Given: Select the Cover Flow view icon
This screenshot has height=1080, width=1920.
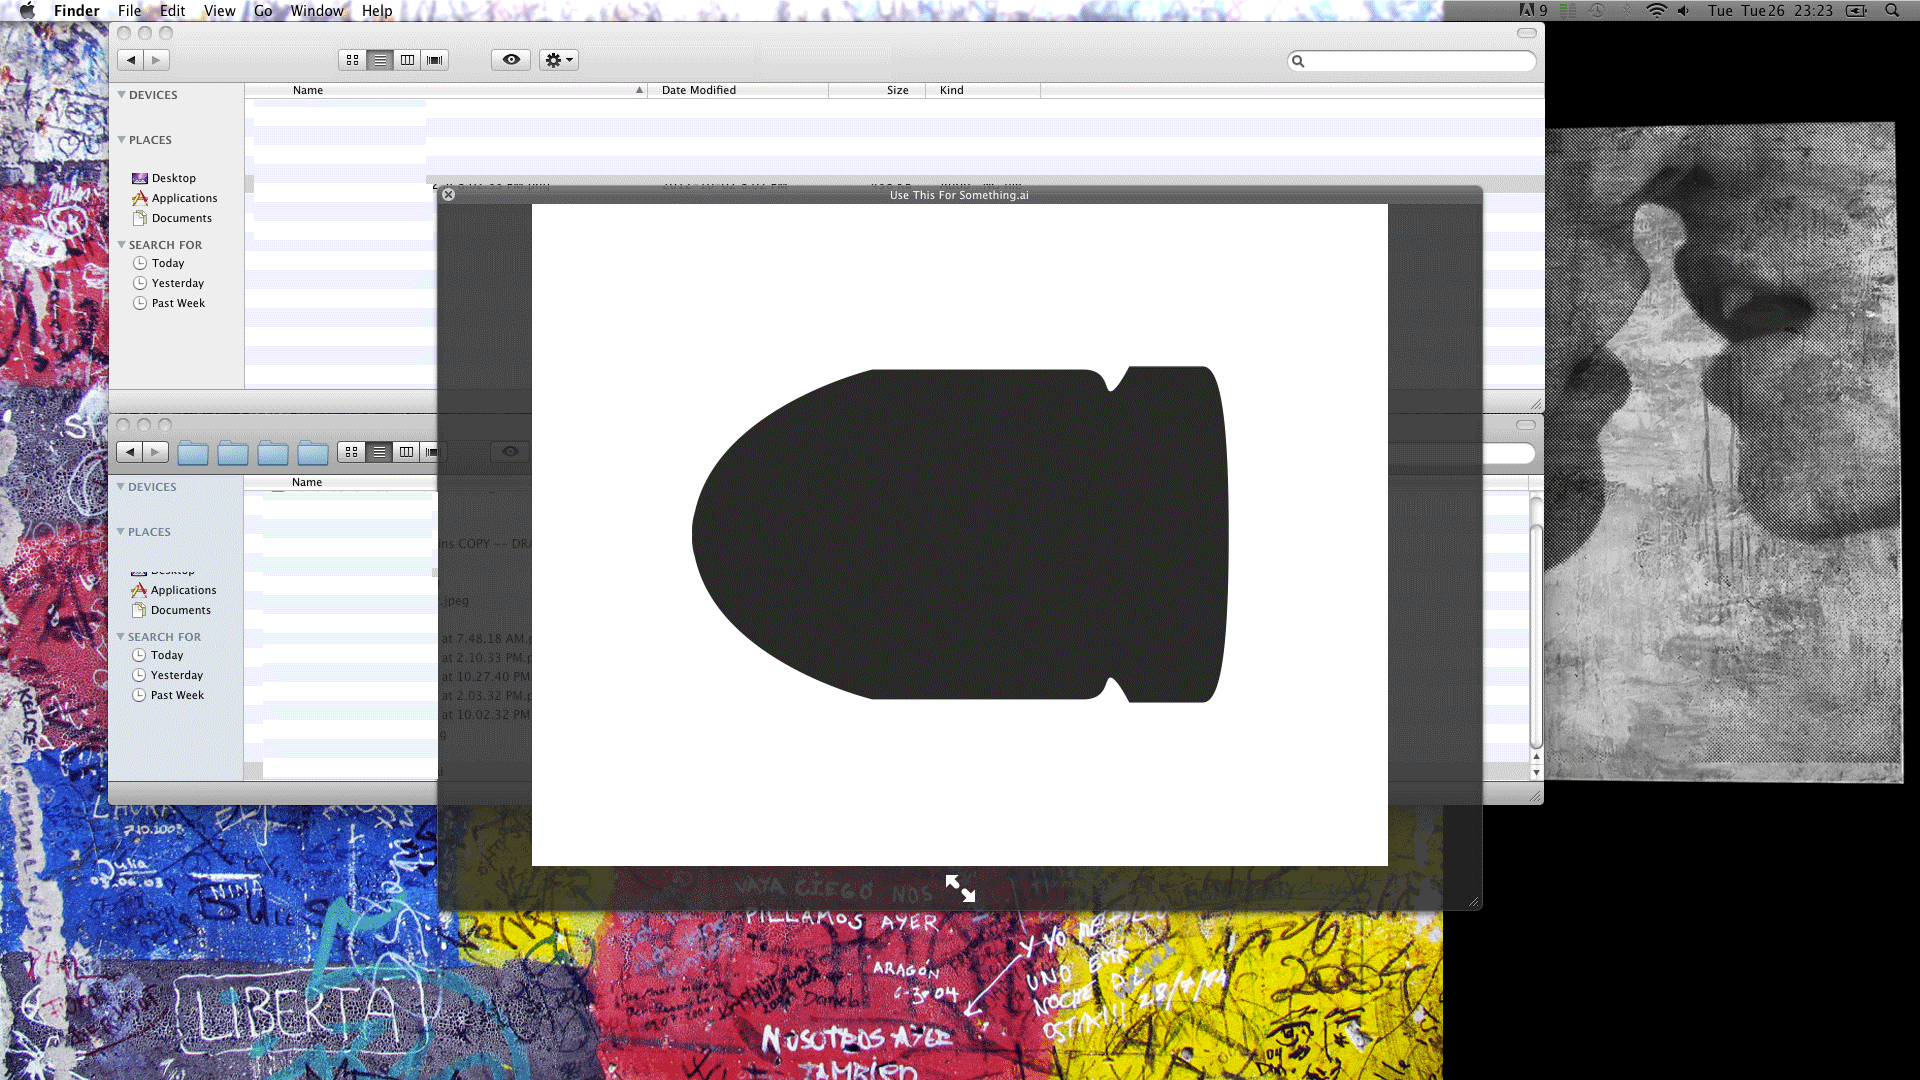Looking at the screenshot, I should tap(434, 59).
